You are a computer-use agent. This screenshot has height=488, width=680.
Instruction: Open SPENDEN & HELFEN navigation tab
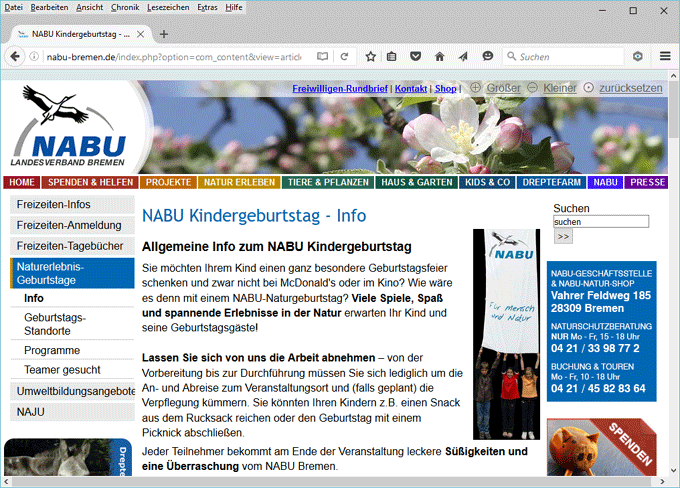(90, 182)
